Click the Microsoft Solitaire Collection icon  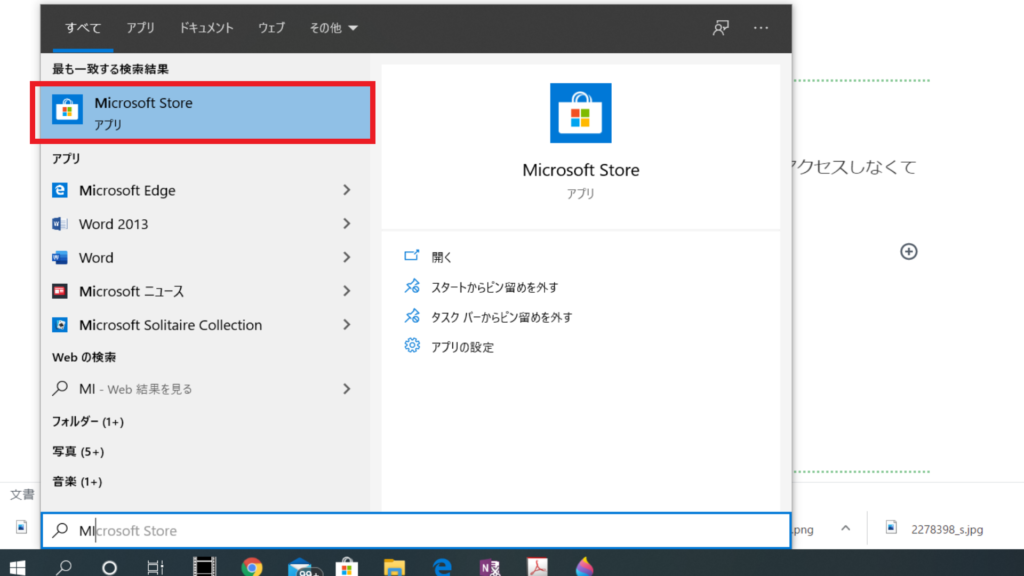coord(59,325)
